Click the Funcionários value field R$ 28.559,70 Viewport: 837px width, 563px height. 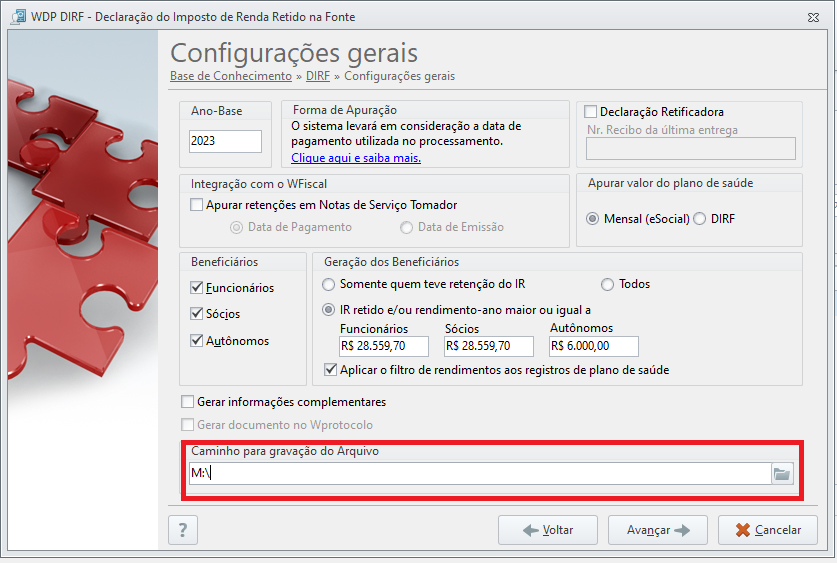(384, 346)
